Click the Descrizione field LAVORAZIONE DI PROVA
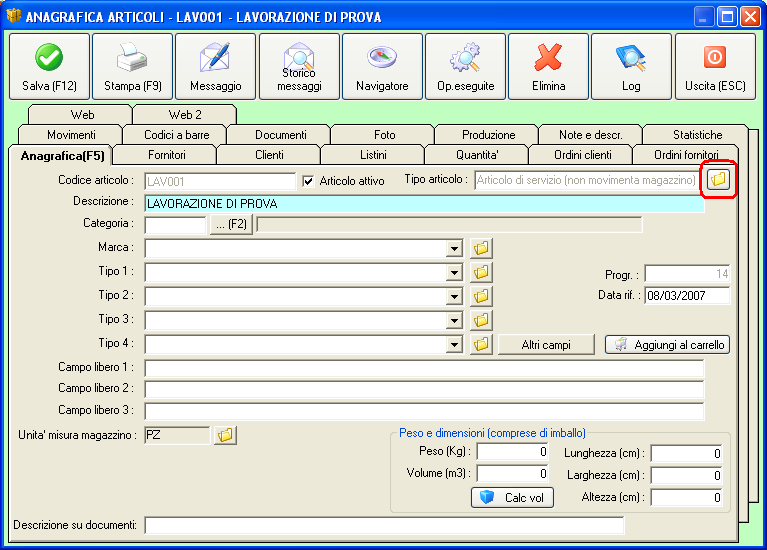The image size is (767, 550). pyautogui.click(x=424, y=204)
